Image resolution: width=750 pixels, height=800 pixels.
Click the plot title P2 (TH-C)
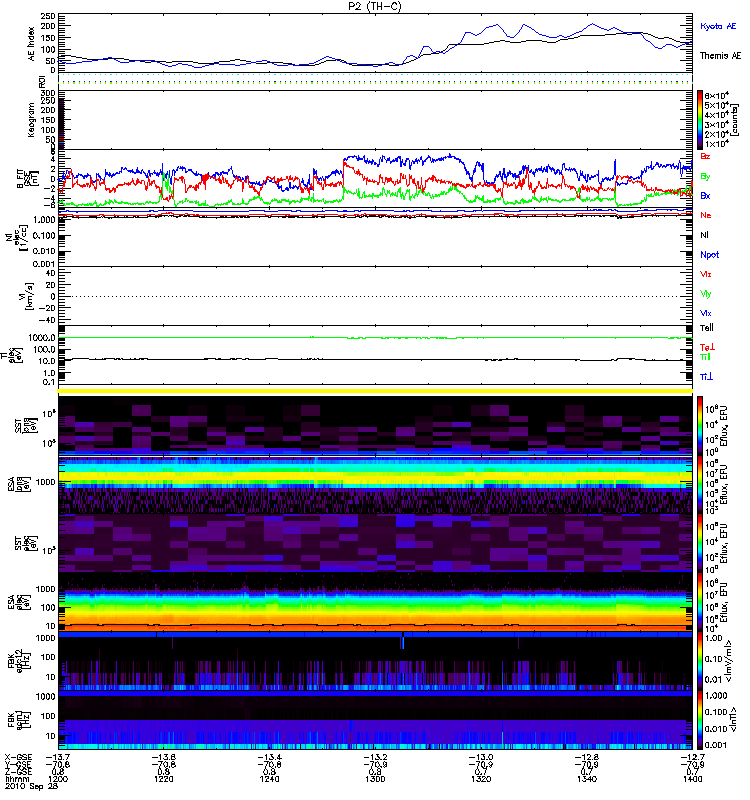click(375, 6)
